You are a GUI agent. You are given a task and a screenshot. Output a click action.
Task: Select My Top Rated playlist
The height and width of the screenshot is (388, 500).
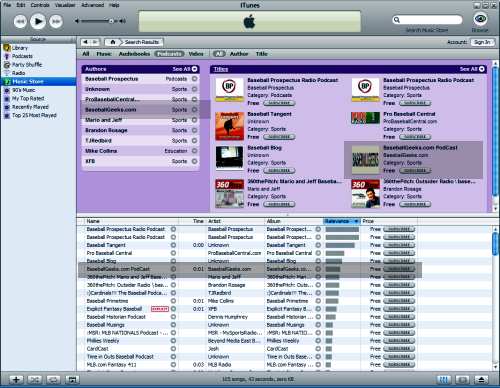click(28, 98)
